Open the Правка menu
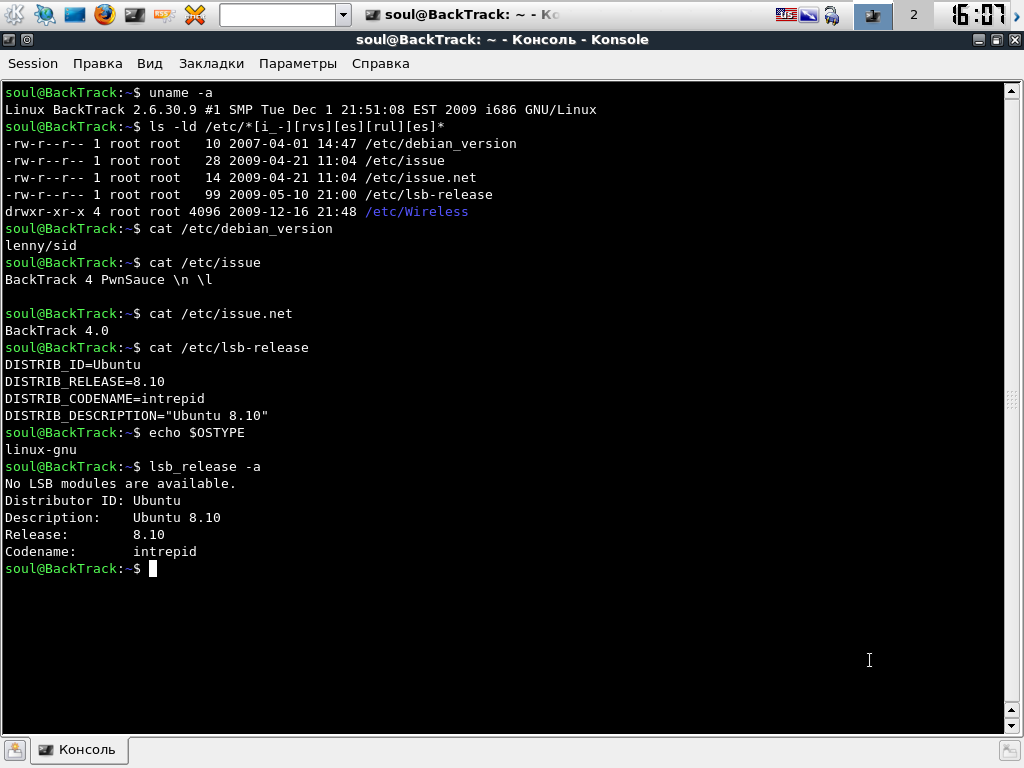 [97, 64]
